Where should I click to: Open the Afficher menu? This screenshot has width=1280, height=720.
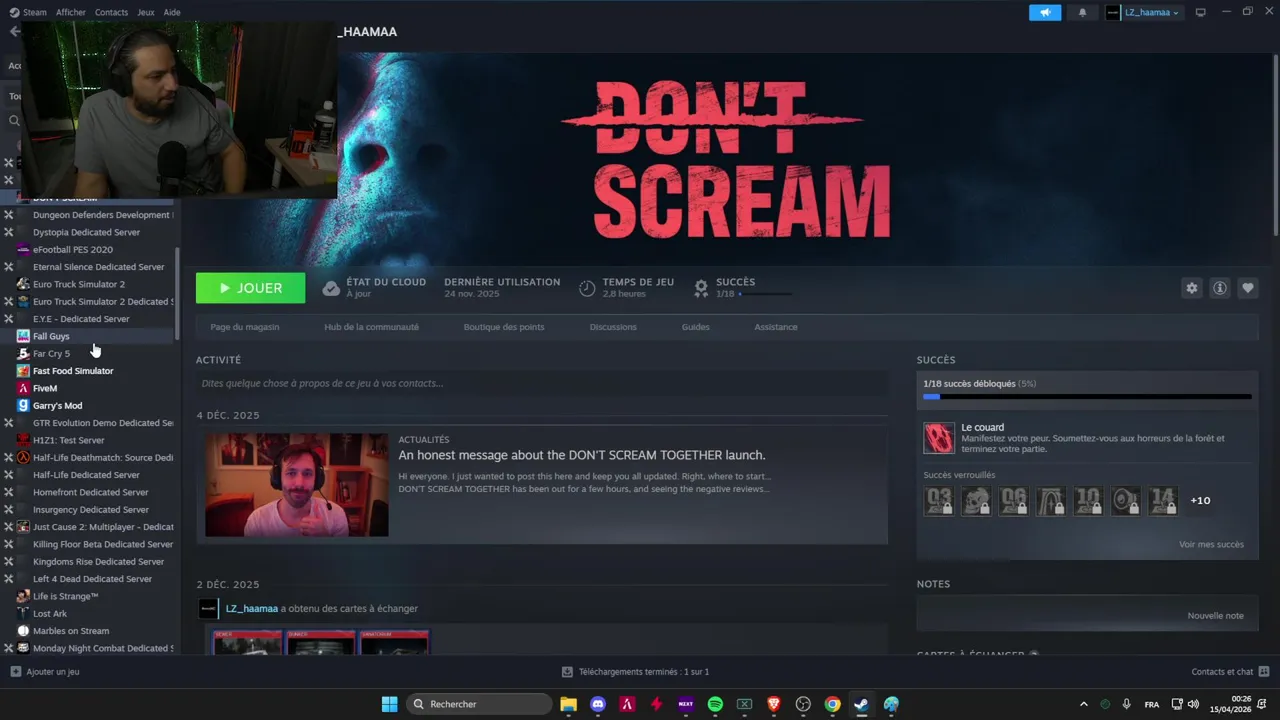pyautogui.click(x=71, y=12)
